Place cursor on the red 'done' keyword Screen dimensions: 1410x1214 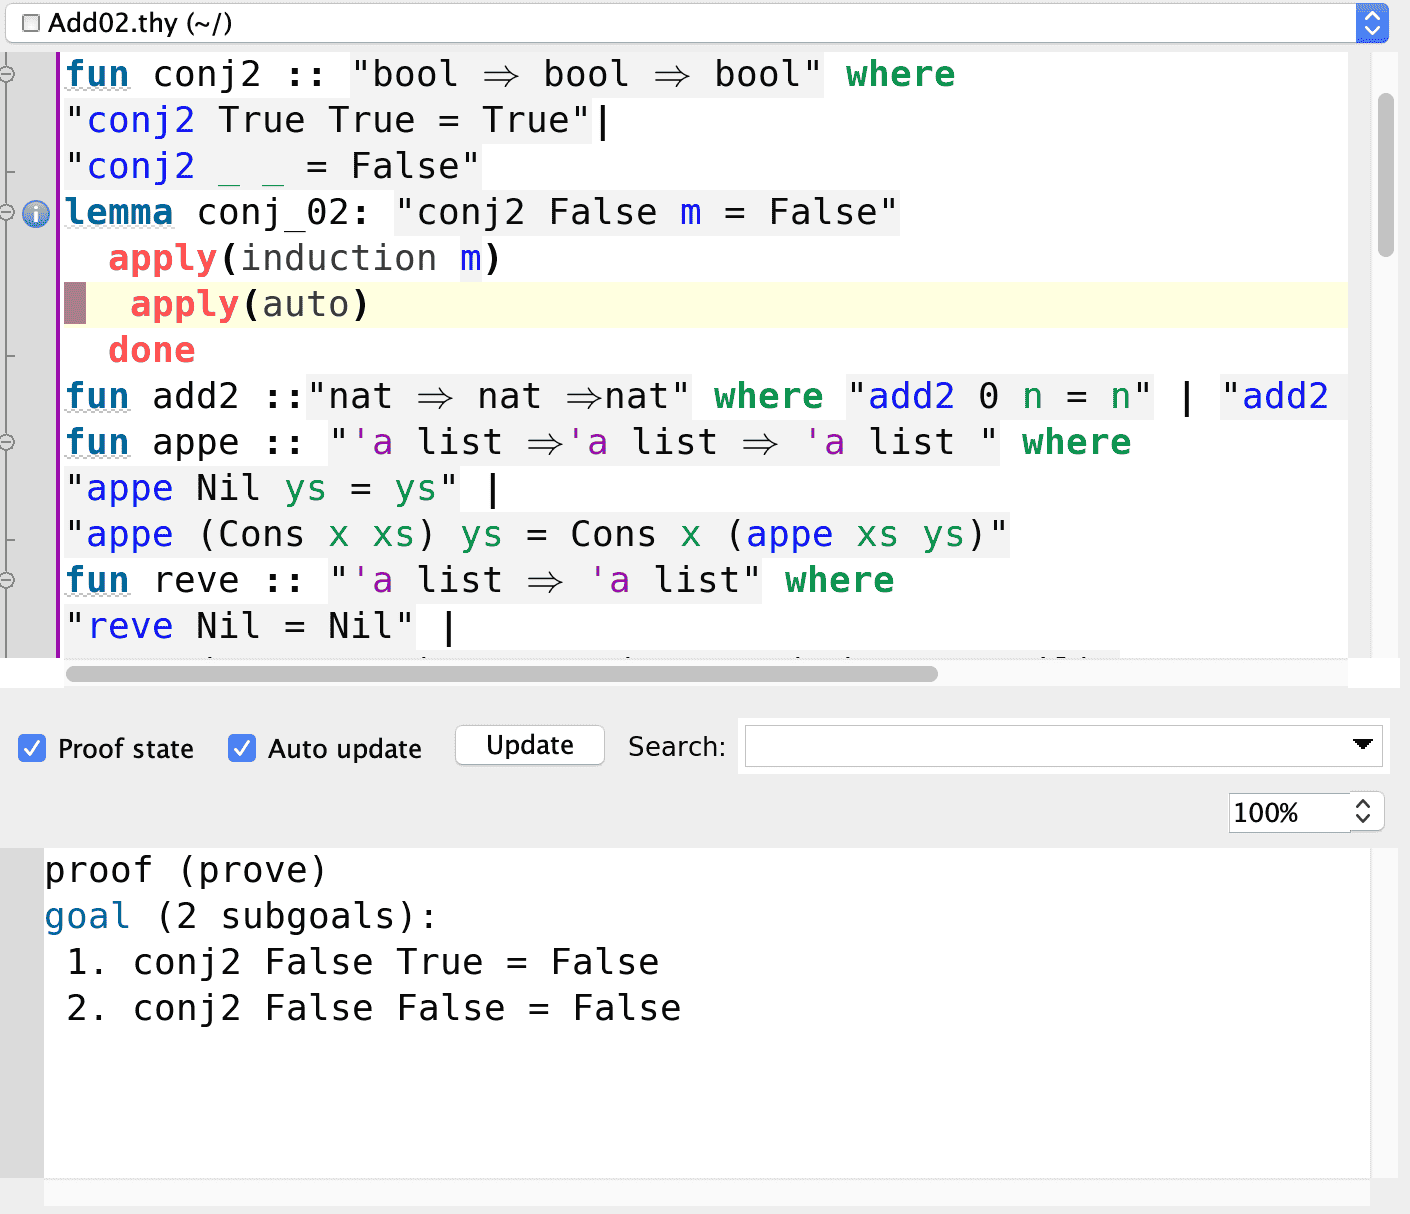151,350
